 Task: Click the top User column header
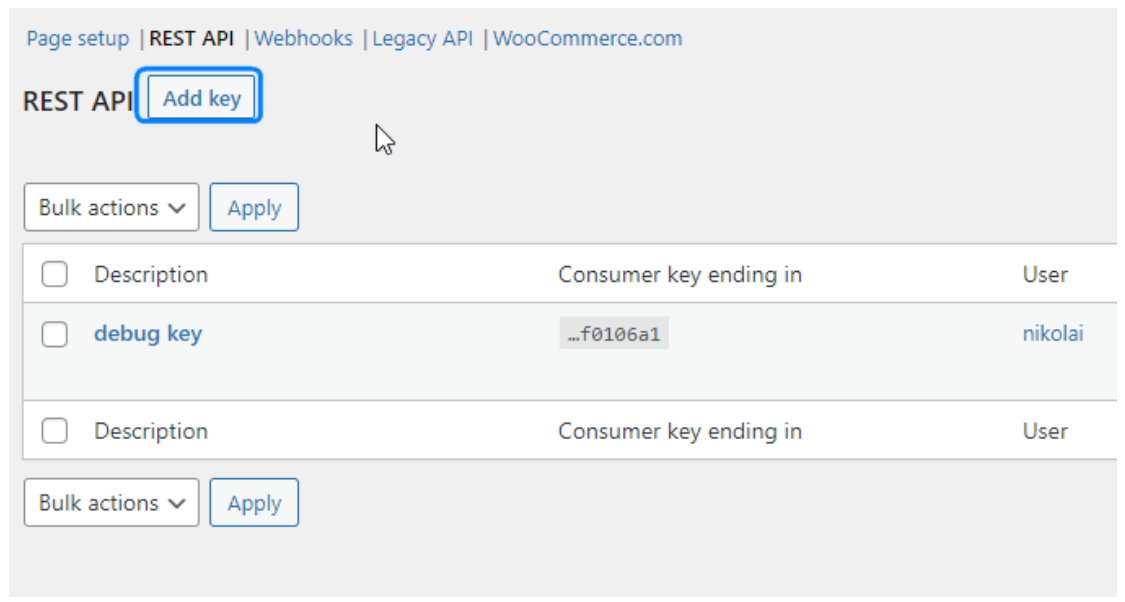[x=1045, y=275]
